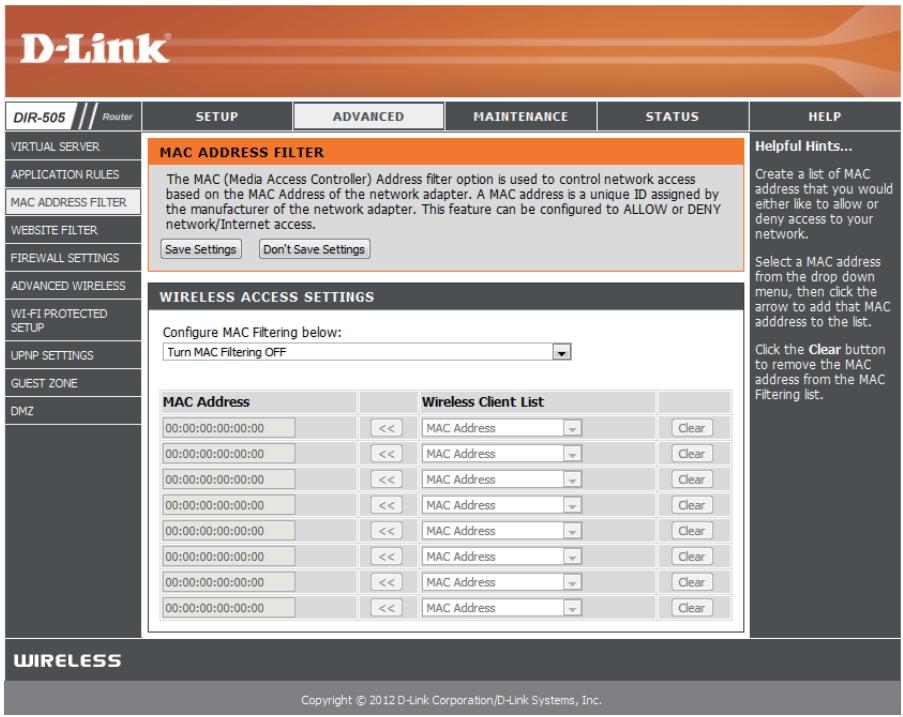Screen dimensions: 903x717
Task: Clear the second row MAC entry
Action: click(692, 454)
